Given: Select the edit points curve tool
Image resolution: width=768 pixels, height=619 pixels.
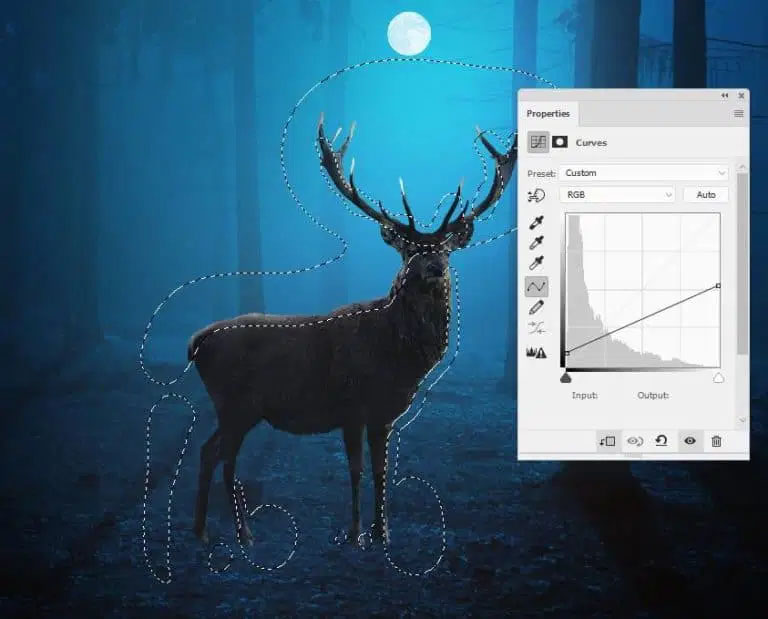Looking at the screenshot, I should [x=536, y=286].
